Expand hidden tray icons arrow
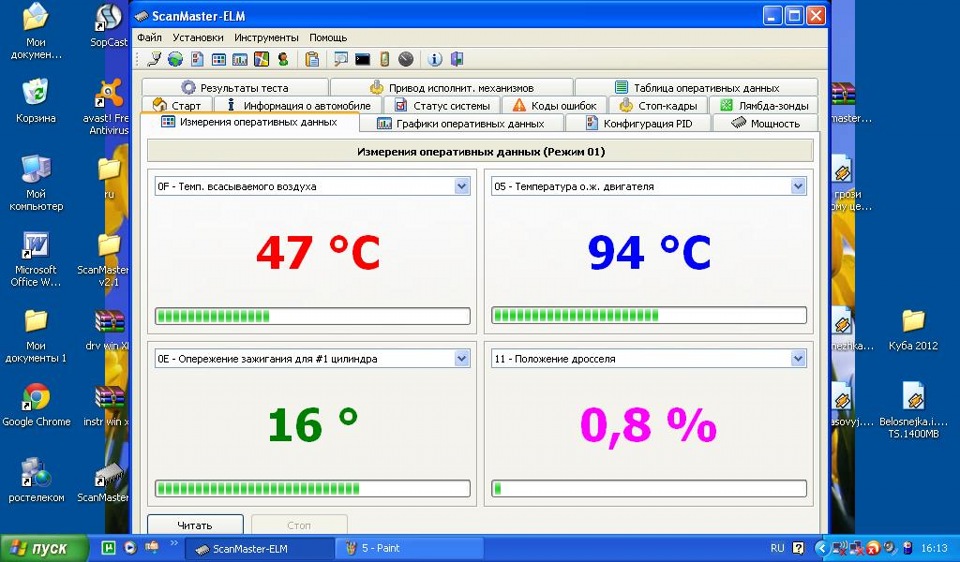The width and height of the screenshot is (960, 562). [822, 548]
